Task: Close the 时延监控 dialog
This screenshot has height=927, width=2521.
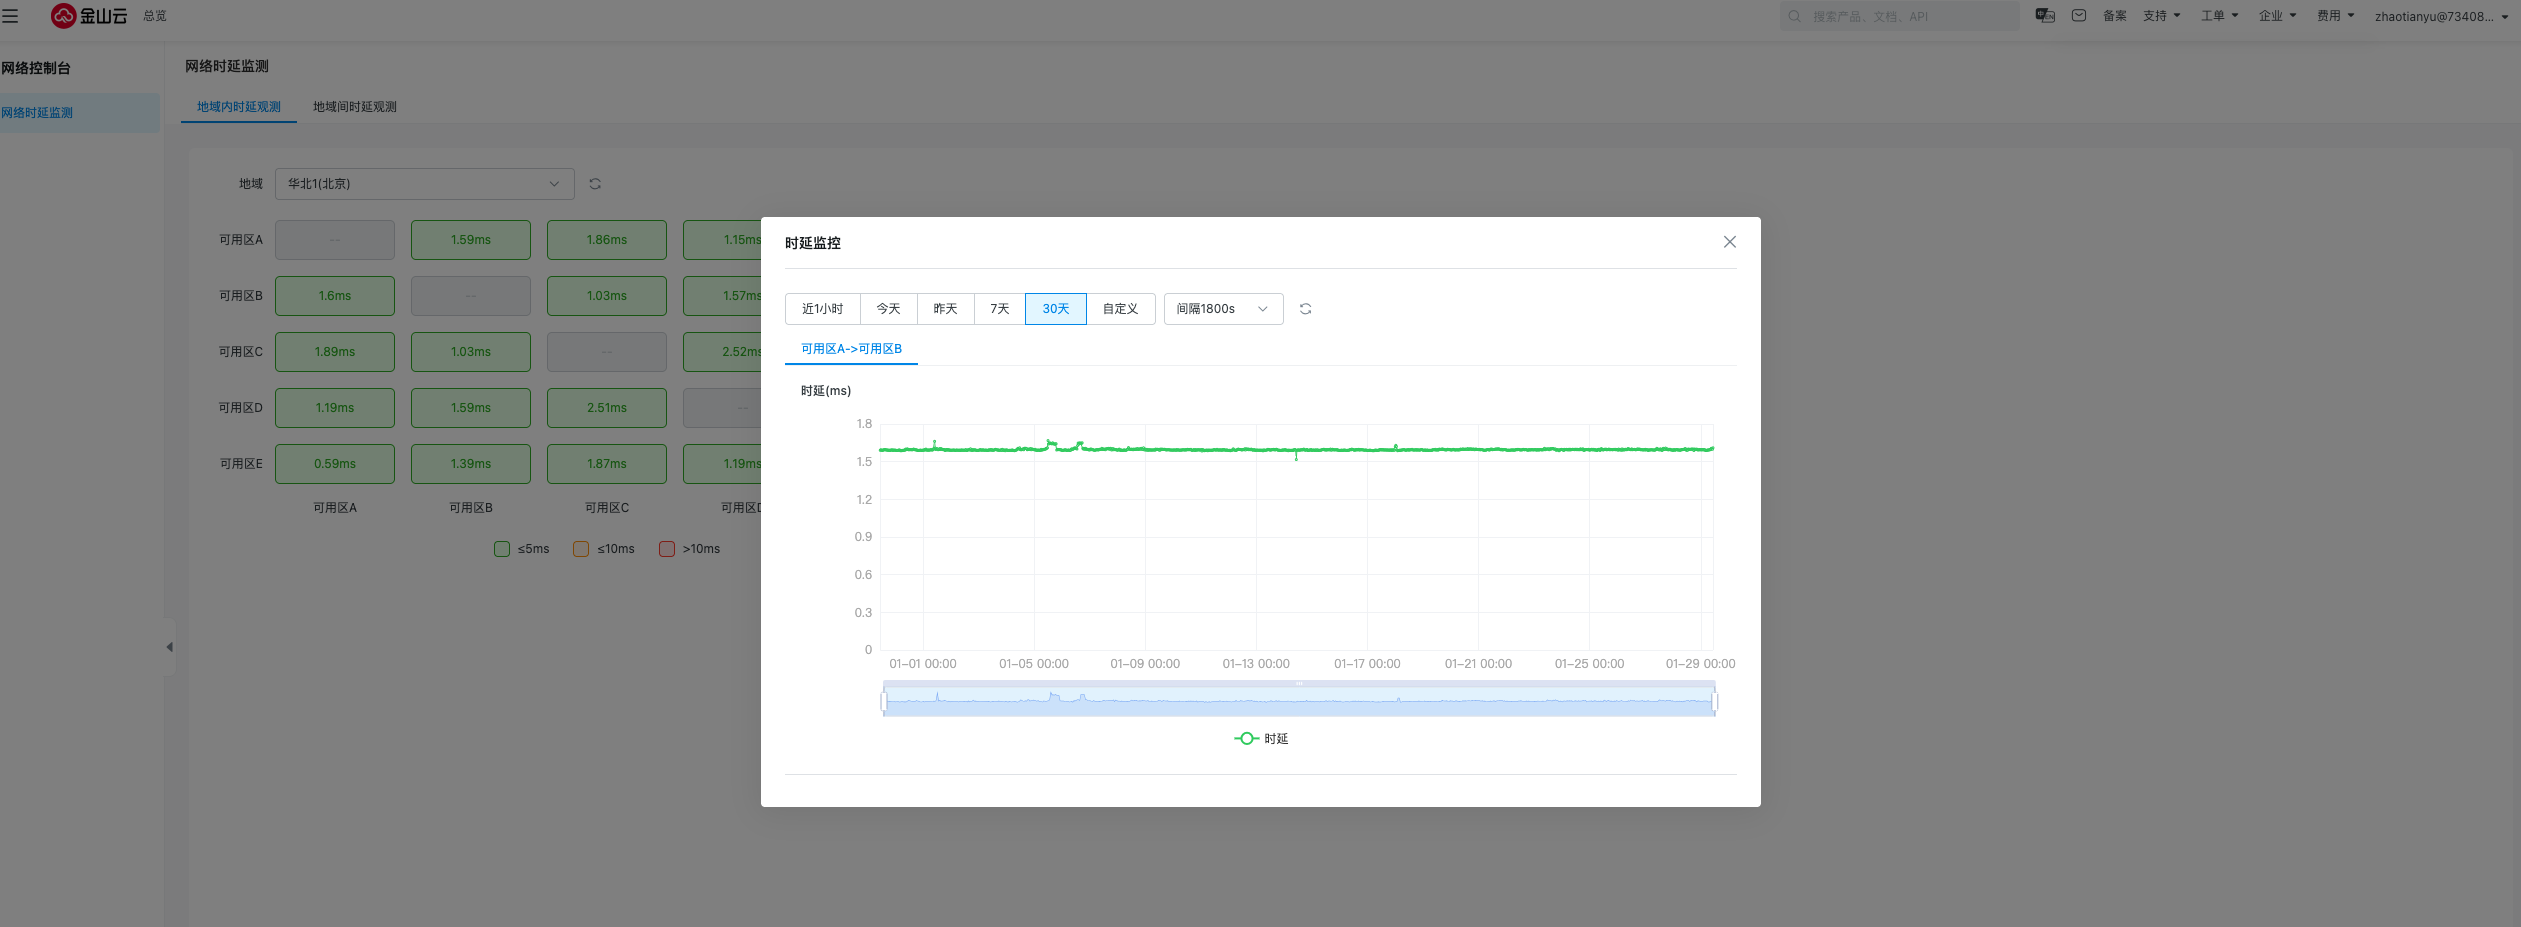Action: tap(1729, 242)
